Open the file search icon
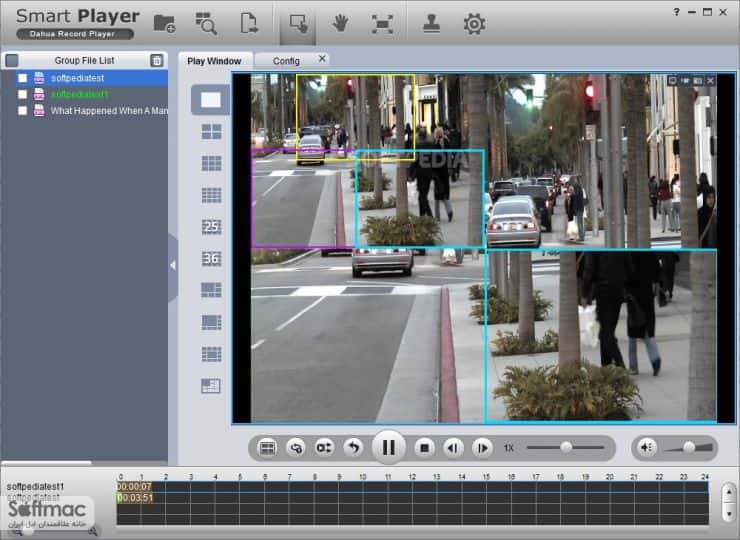This screenshot has width=740, height=540. coord(206,23)
